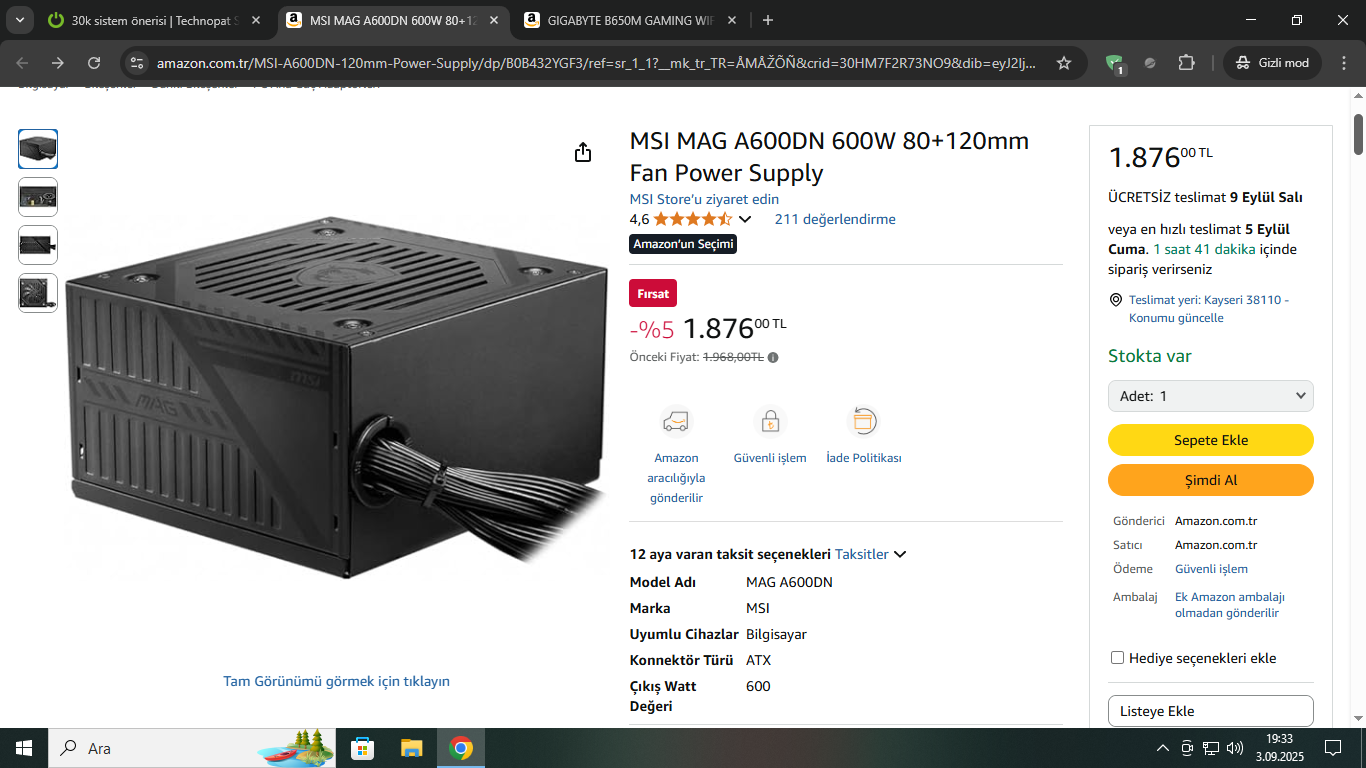Click the Güvenli işlem lock icon
The width and height of the screenshot is (1366, 768).
coord(770,421)
